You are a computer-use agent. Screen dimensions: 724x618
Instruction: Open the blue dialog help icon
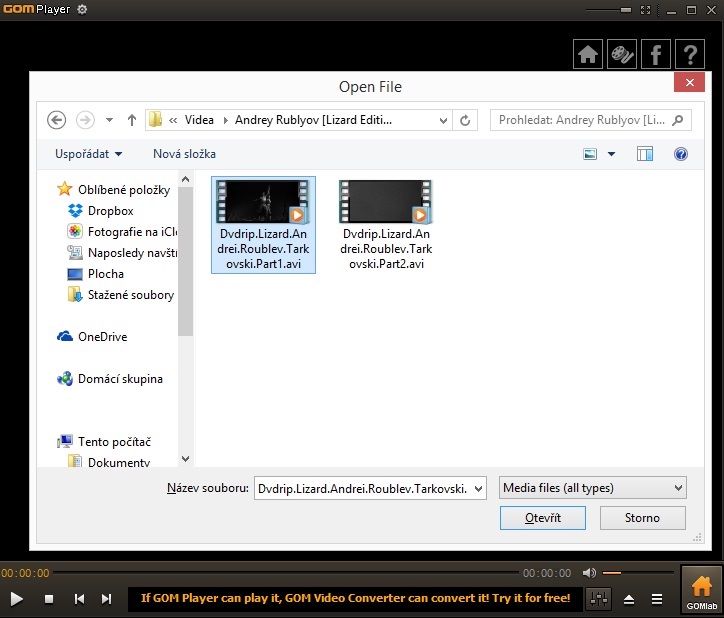click(x=681, y=154)
